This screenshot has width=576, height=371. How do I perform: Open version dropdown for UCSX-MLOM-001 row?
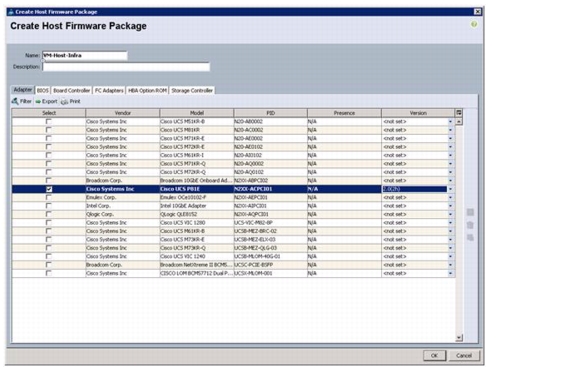click(450, 274)
